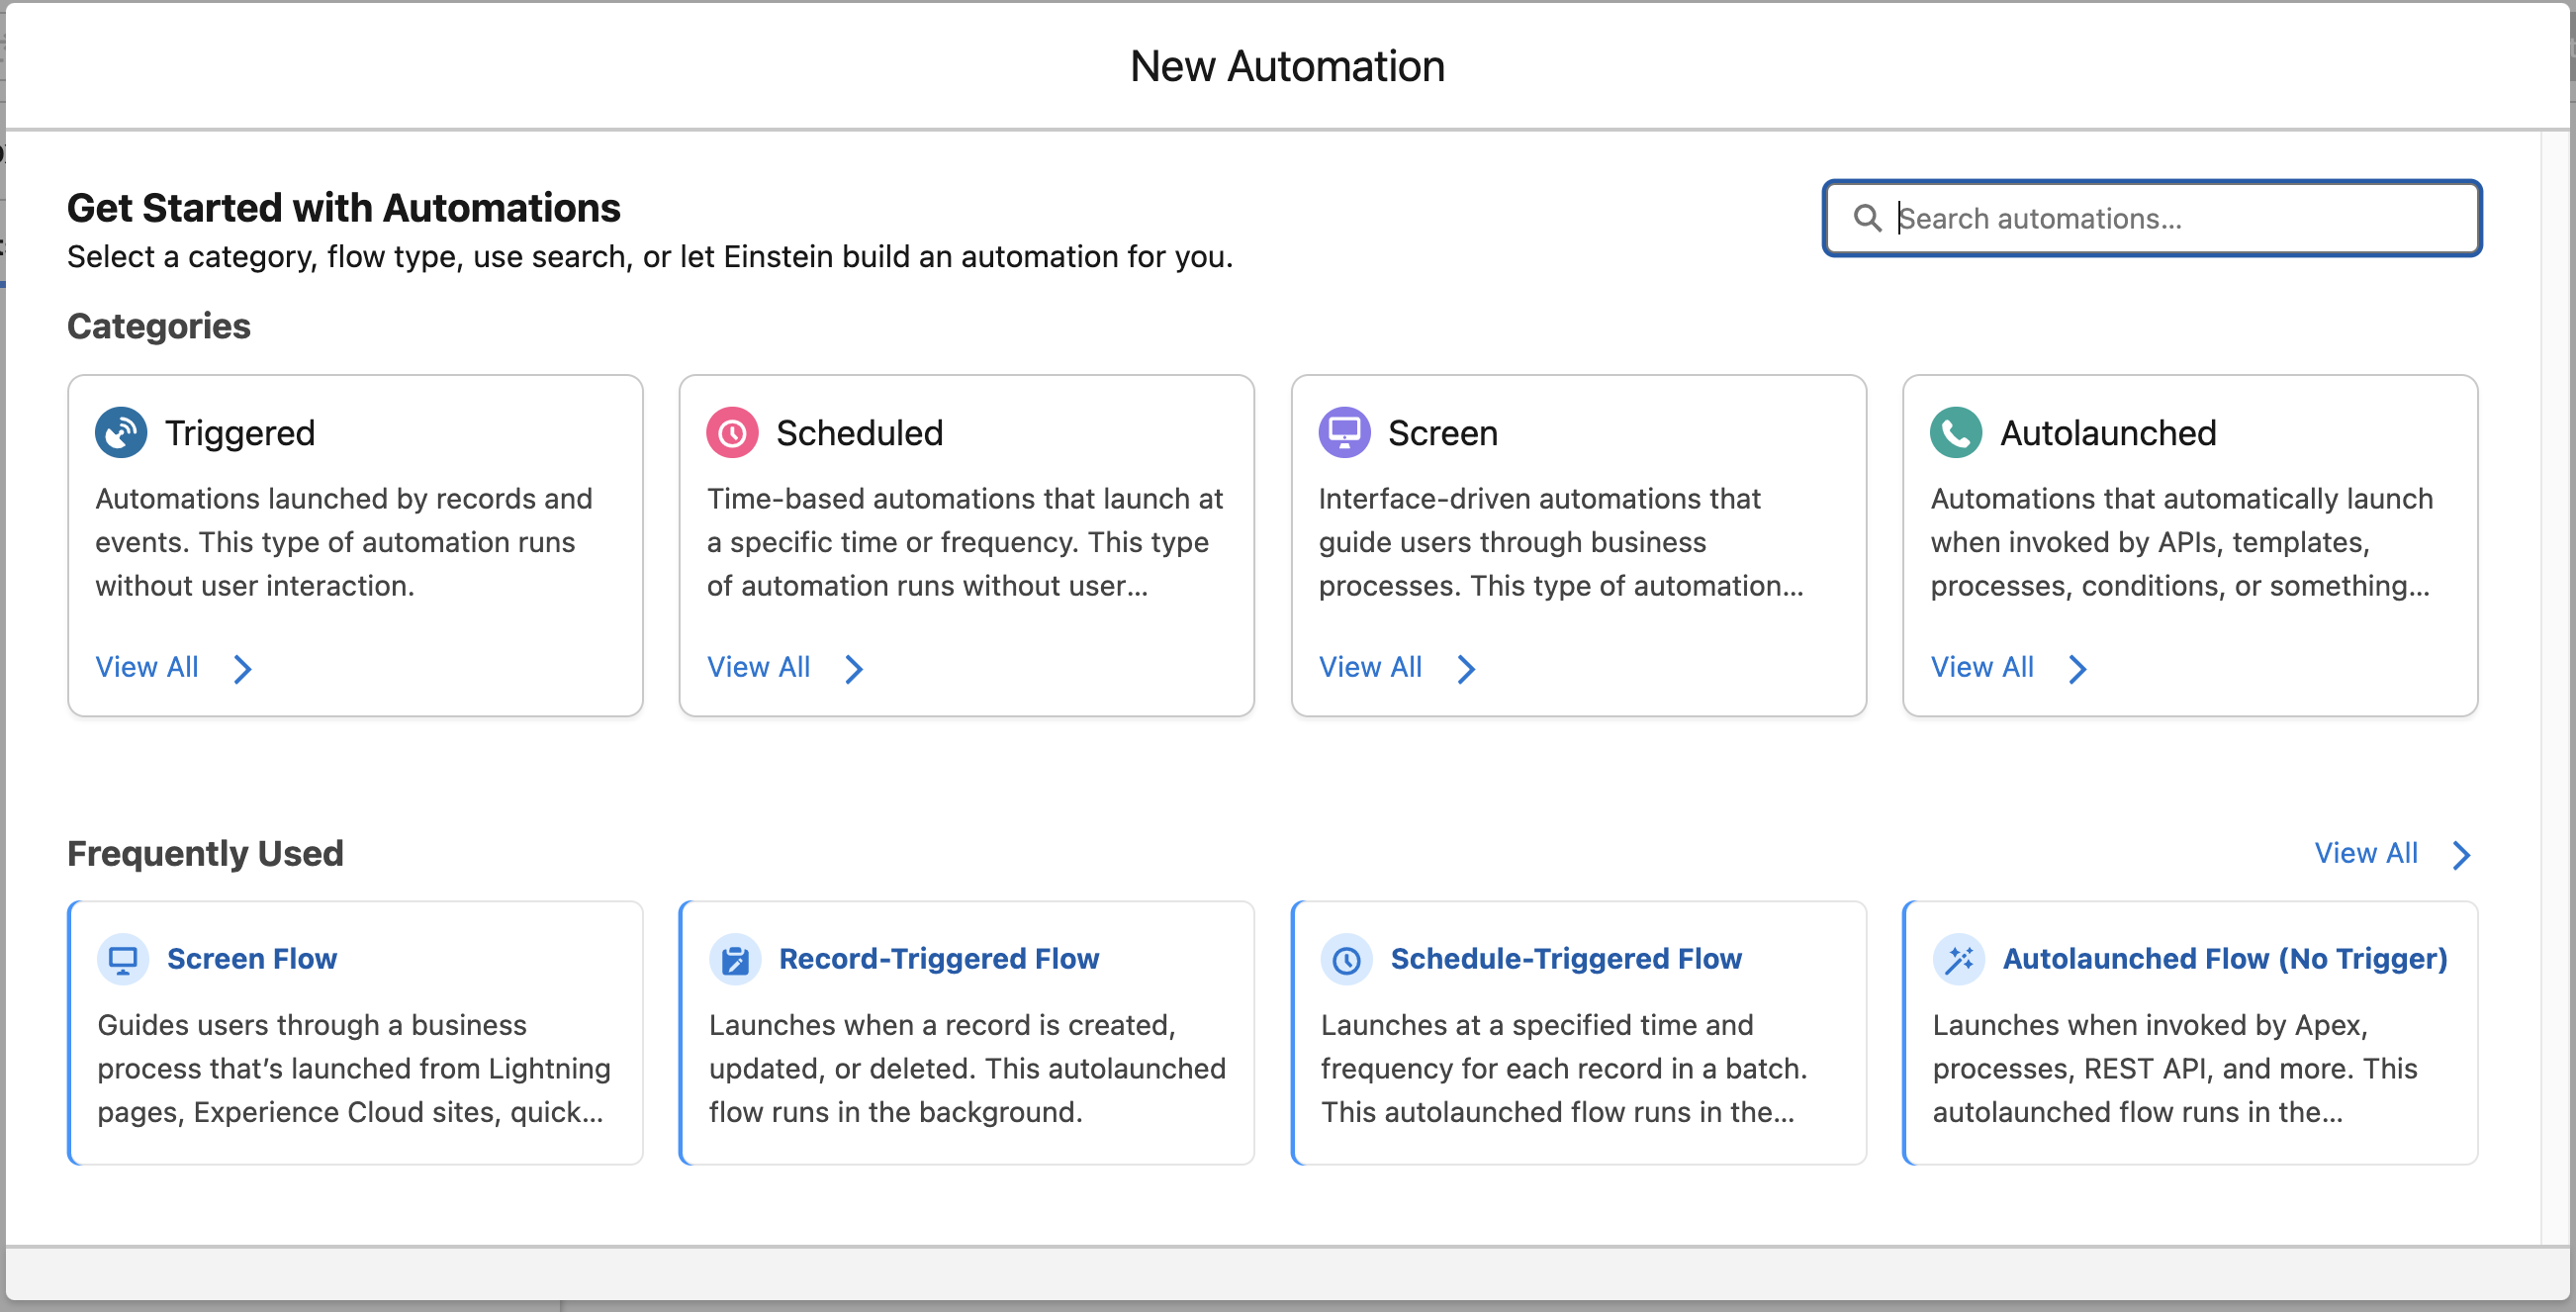
Task: Select the Screen Flow icon
Action: (122, 958)
